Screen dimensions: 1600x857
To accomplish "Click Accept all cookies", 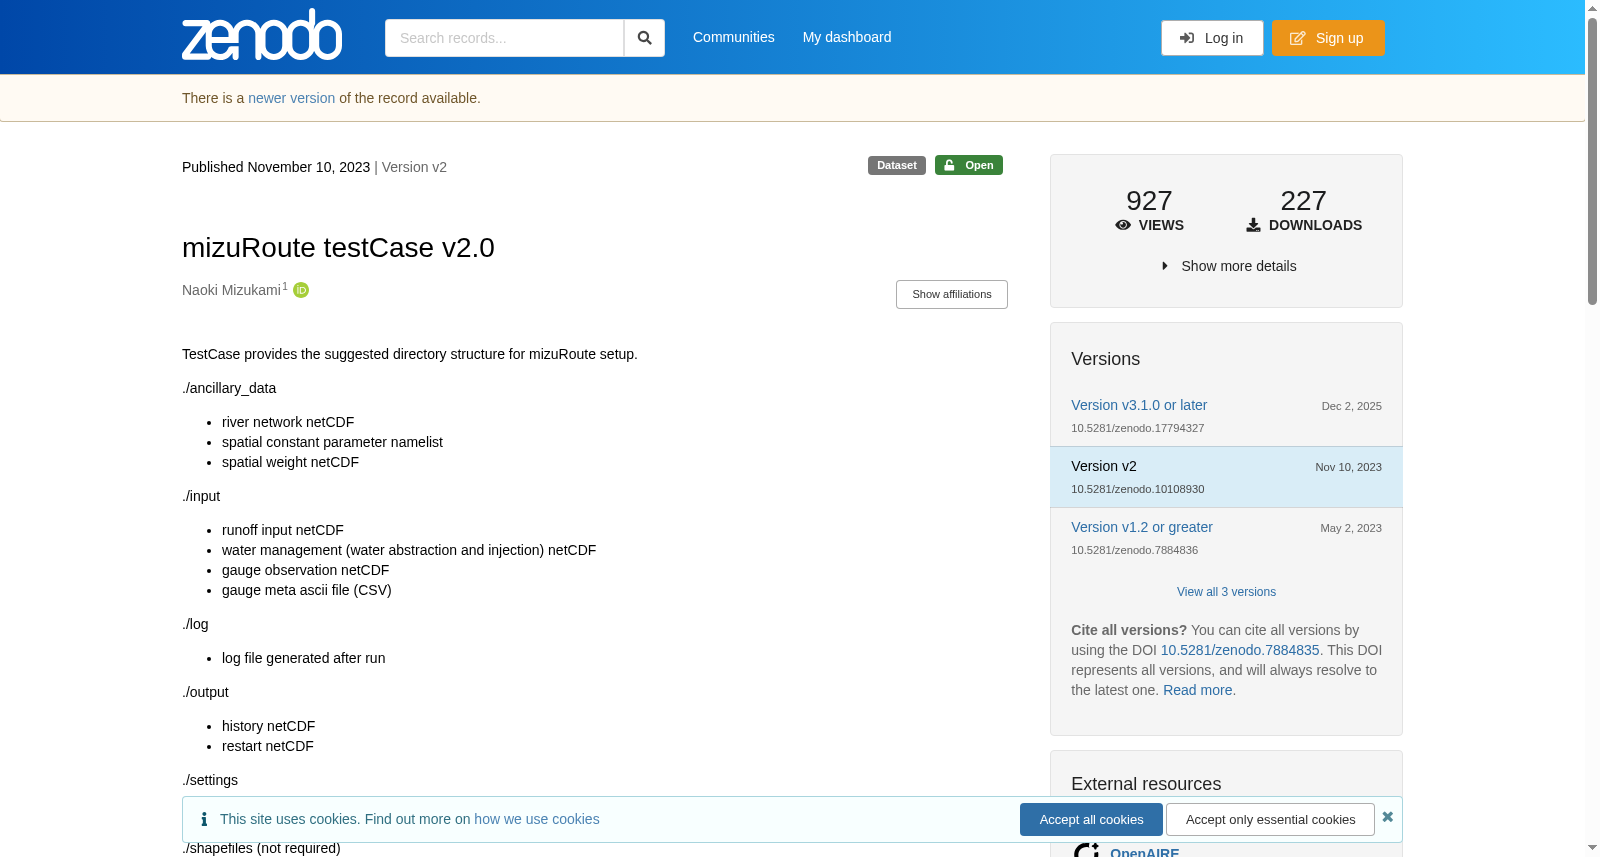I will pyautogui.click(x=1091, y=819).
